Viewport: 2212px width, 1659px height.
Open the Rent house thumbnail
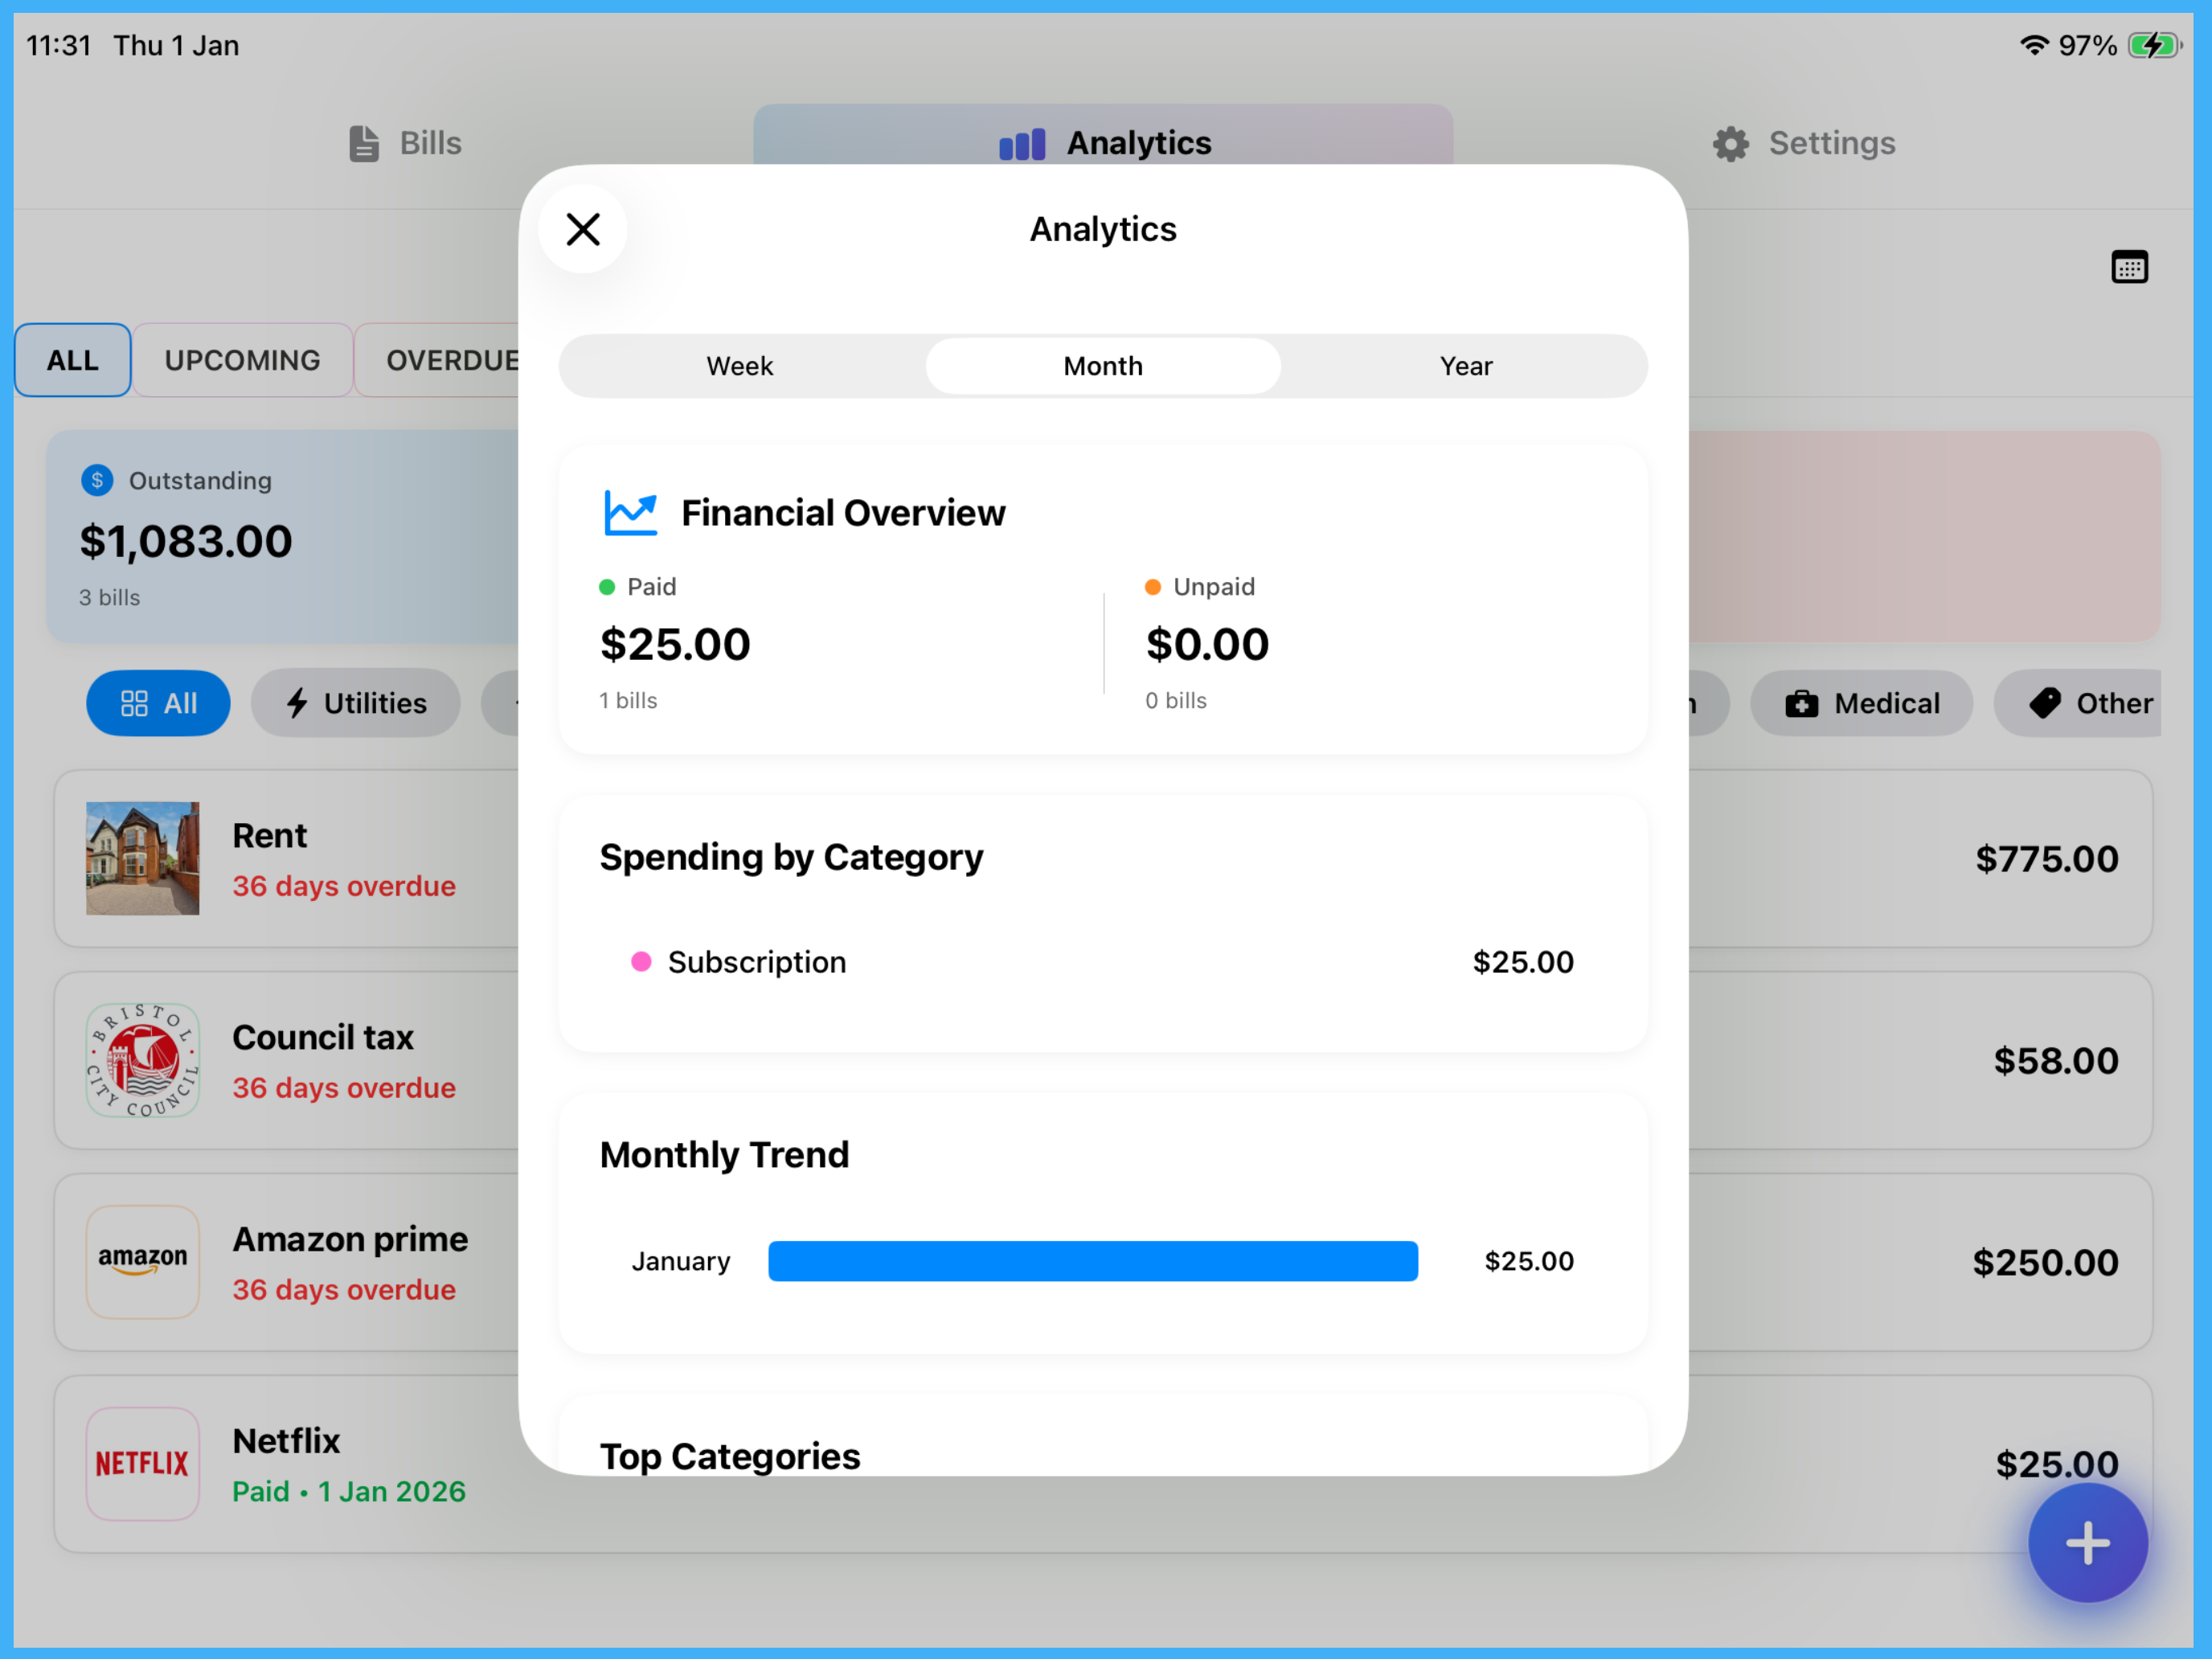tap(143, 858)
